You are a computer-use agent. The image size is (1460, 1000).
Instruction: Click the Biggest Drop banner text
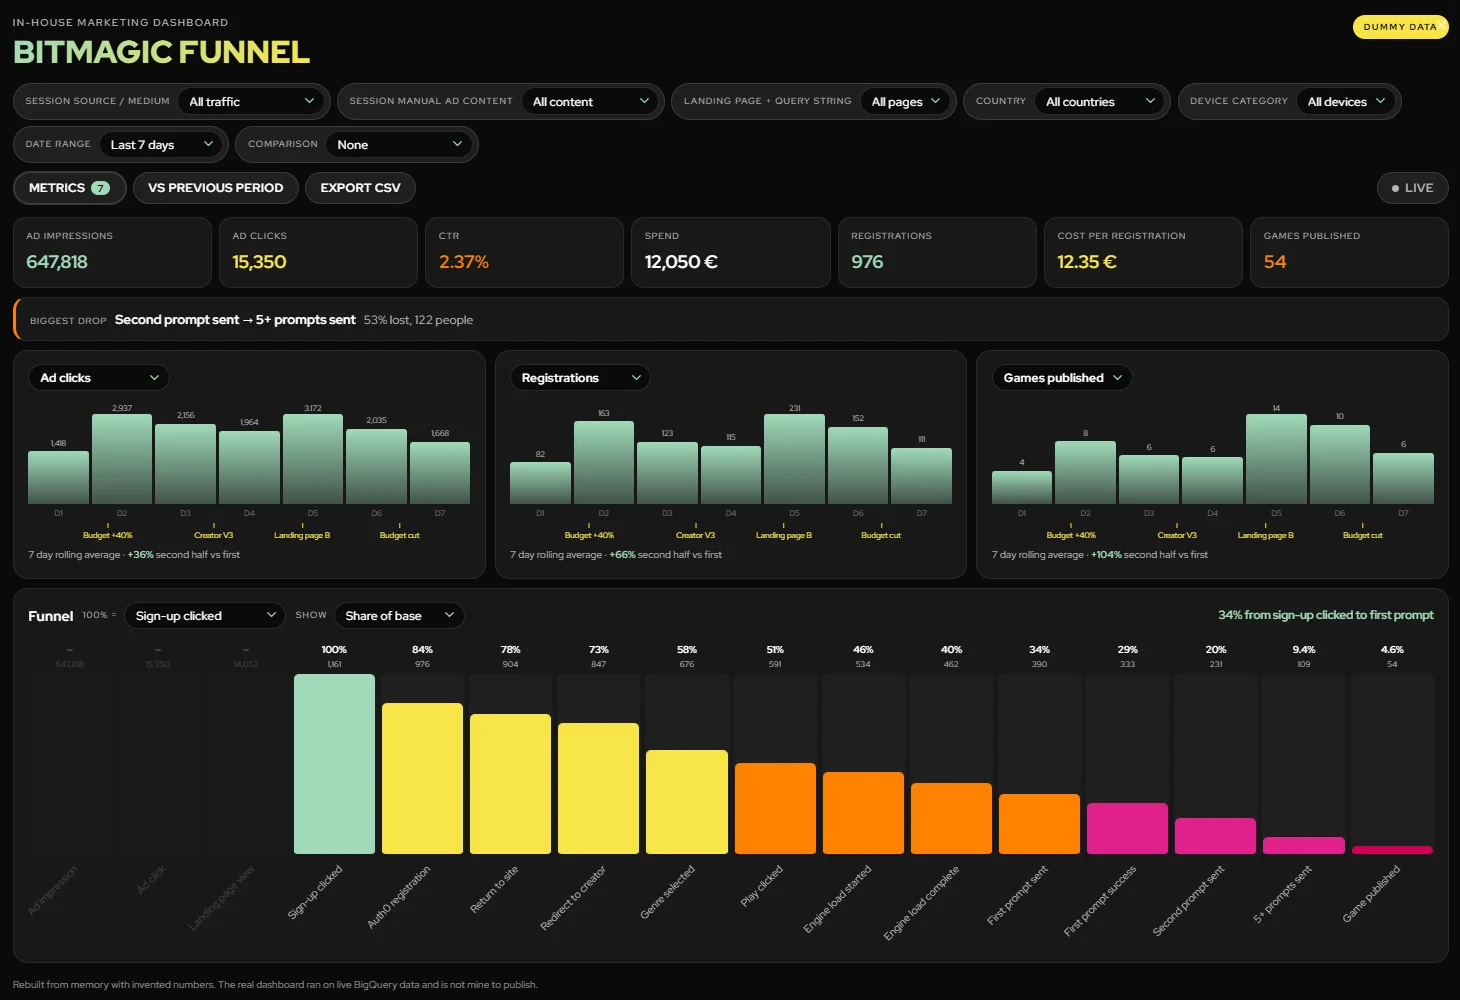251,320
